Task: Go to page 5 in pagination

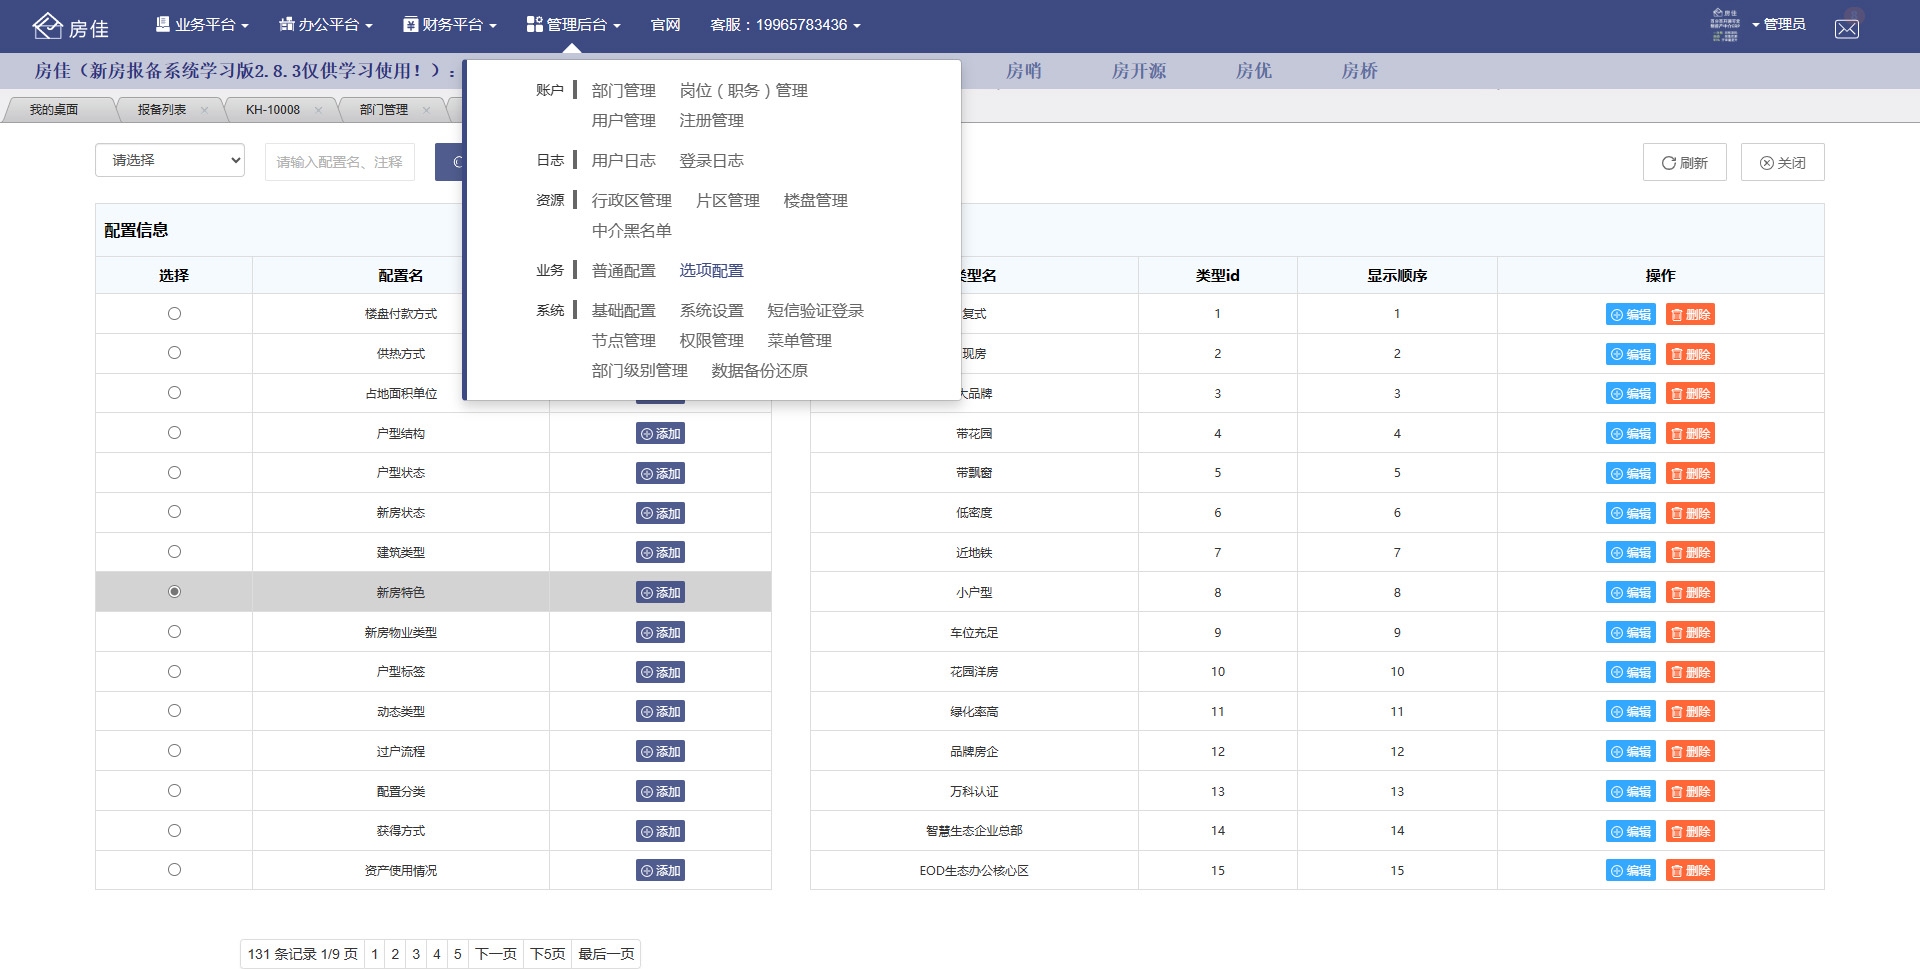Action: [457, 954]
